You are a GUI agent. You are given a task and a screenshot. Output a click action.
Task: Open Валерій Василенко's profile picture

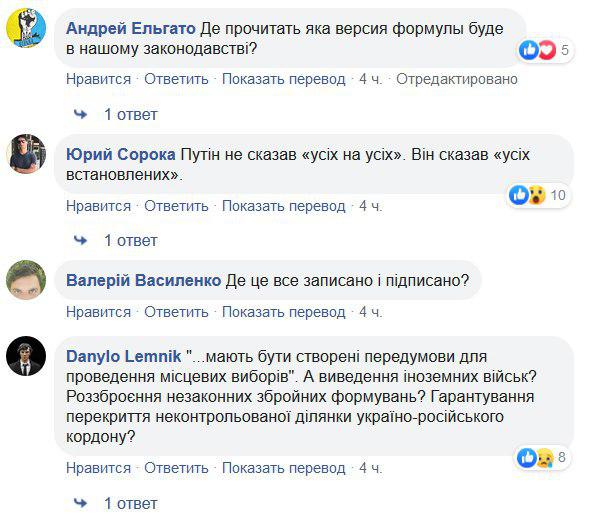[x=27, y=280]
